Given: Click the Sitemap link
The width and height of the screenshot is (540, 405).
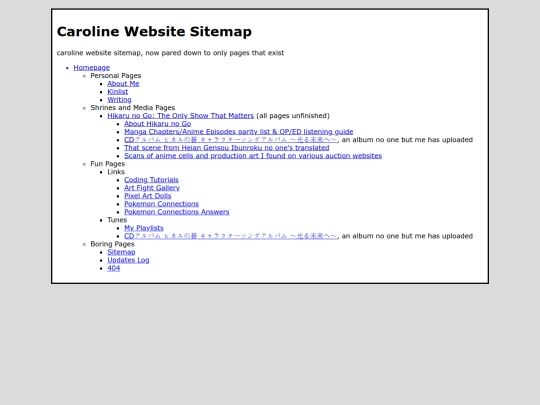Looking at the screenshot, I should [x=121, y=252].
